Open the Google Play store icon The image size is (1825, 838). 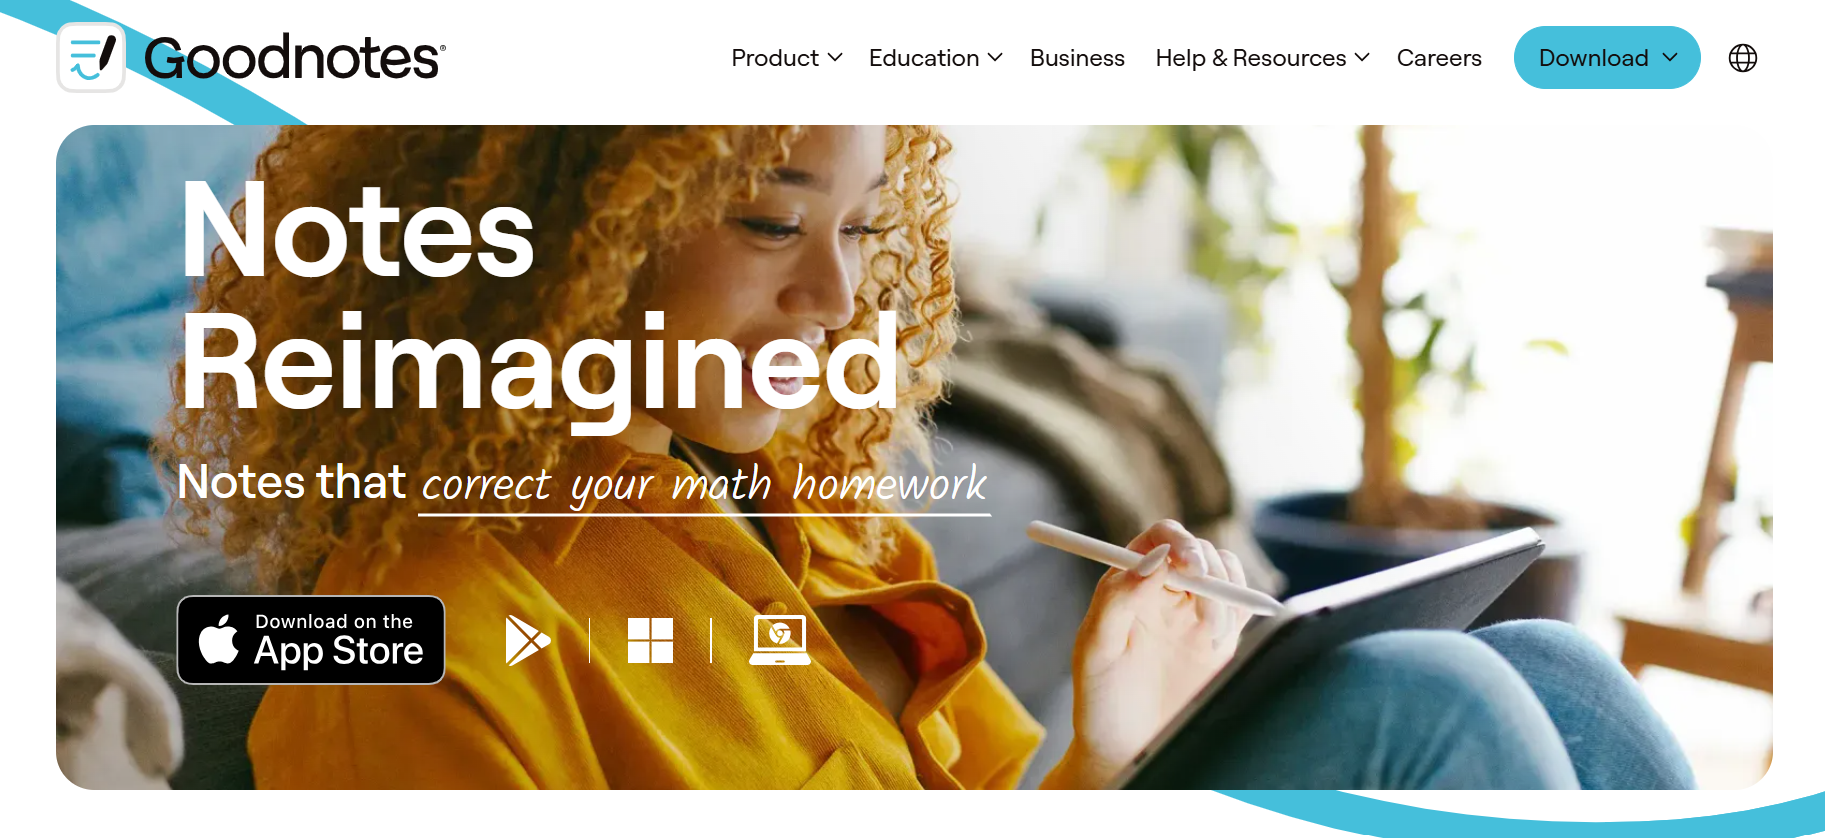(528, 641)
